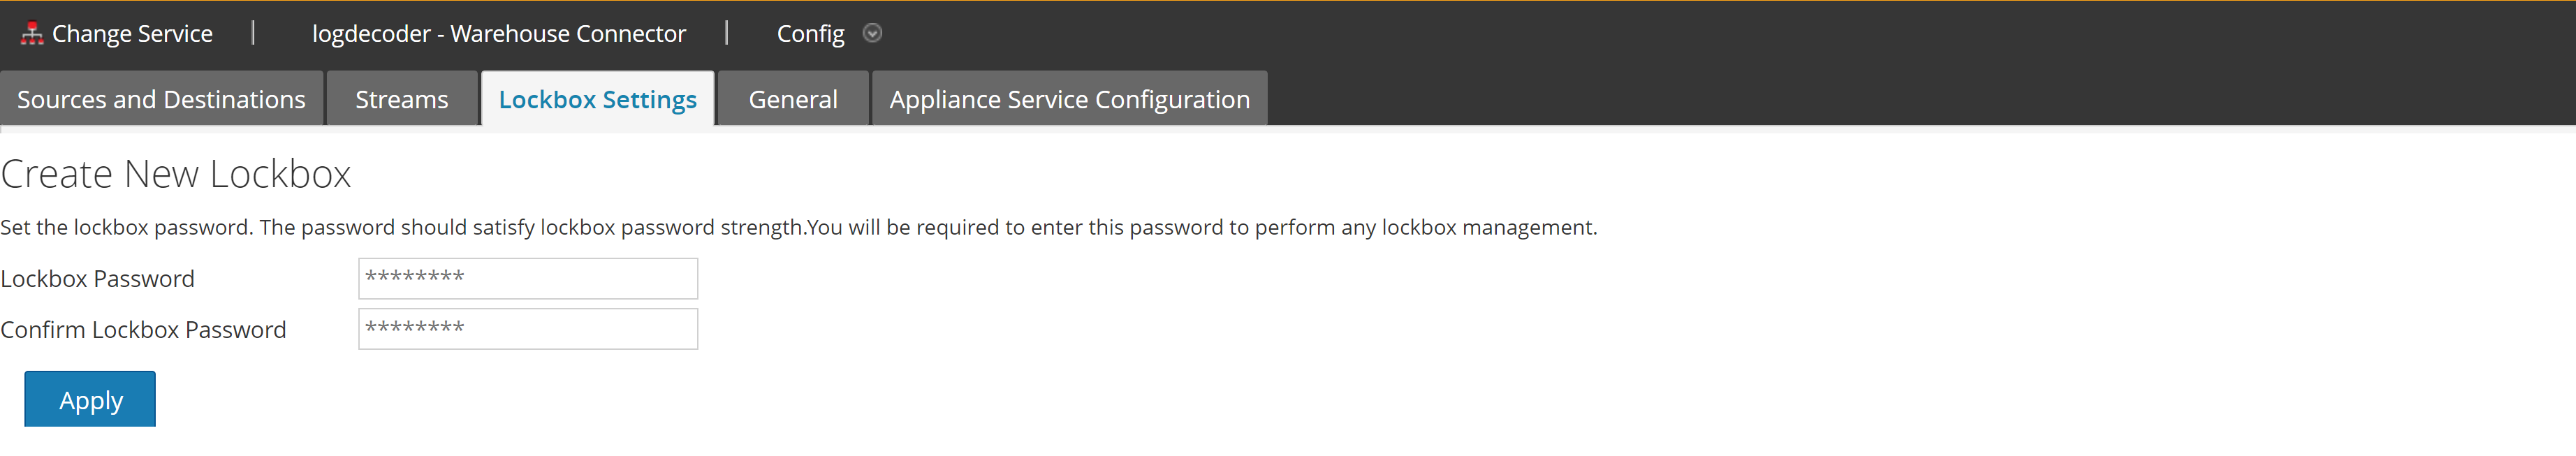Go to the General tab
This screenshot has height=456, width=2576.
[792, 99]
